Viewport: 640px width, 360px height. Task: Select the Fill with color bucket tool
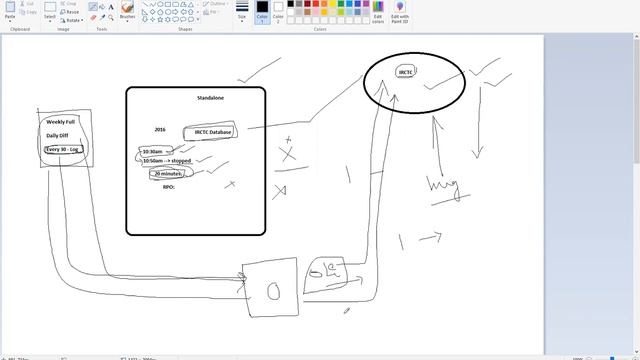[x=102, y=7]
